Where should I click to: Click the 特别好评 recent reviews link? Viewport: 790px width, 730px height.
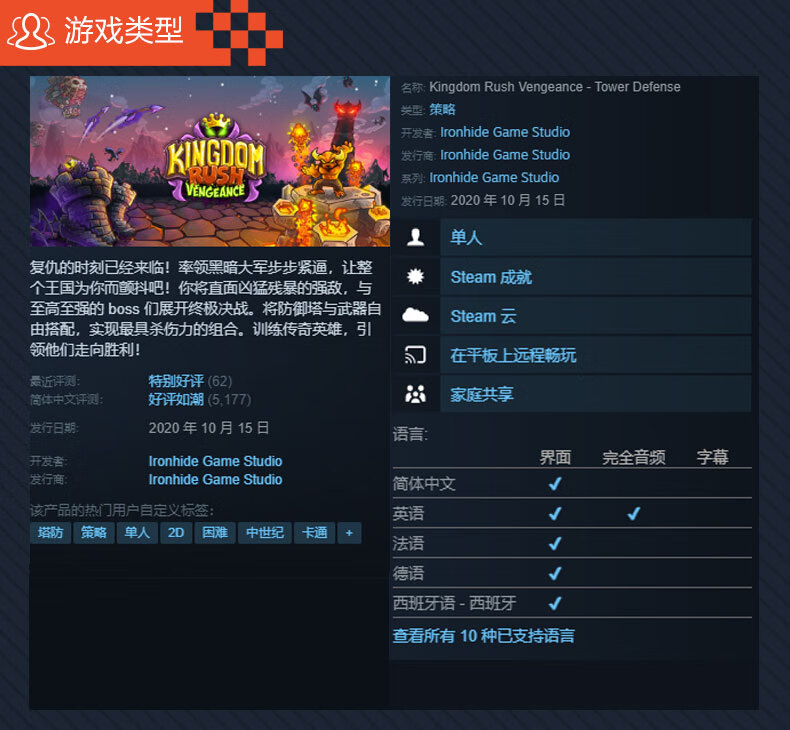(176, 381)
